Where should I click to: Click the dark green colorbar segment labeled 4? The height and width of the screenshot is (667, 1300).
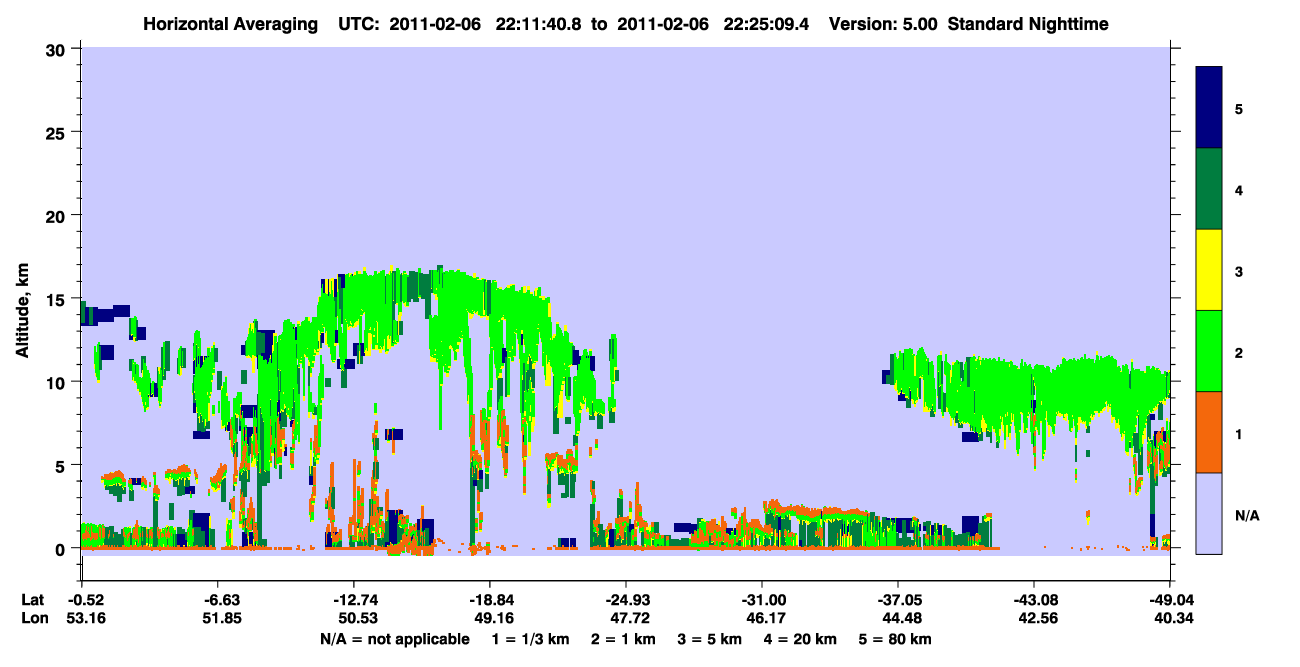tap(1209, 189)
